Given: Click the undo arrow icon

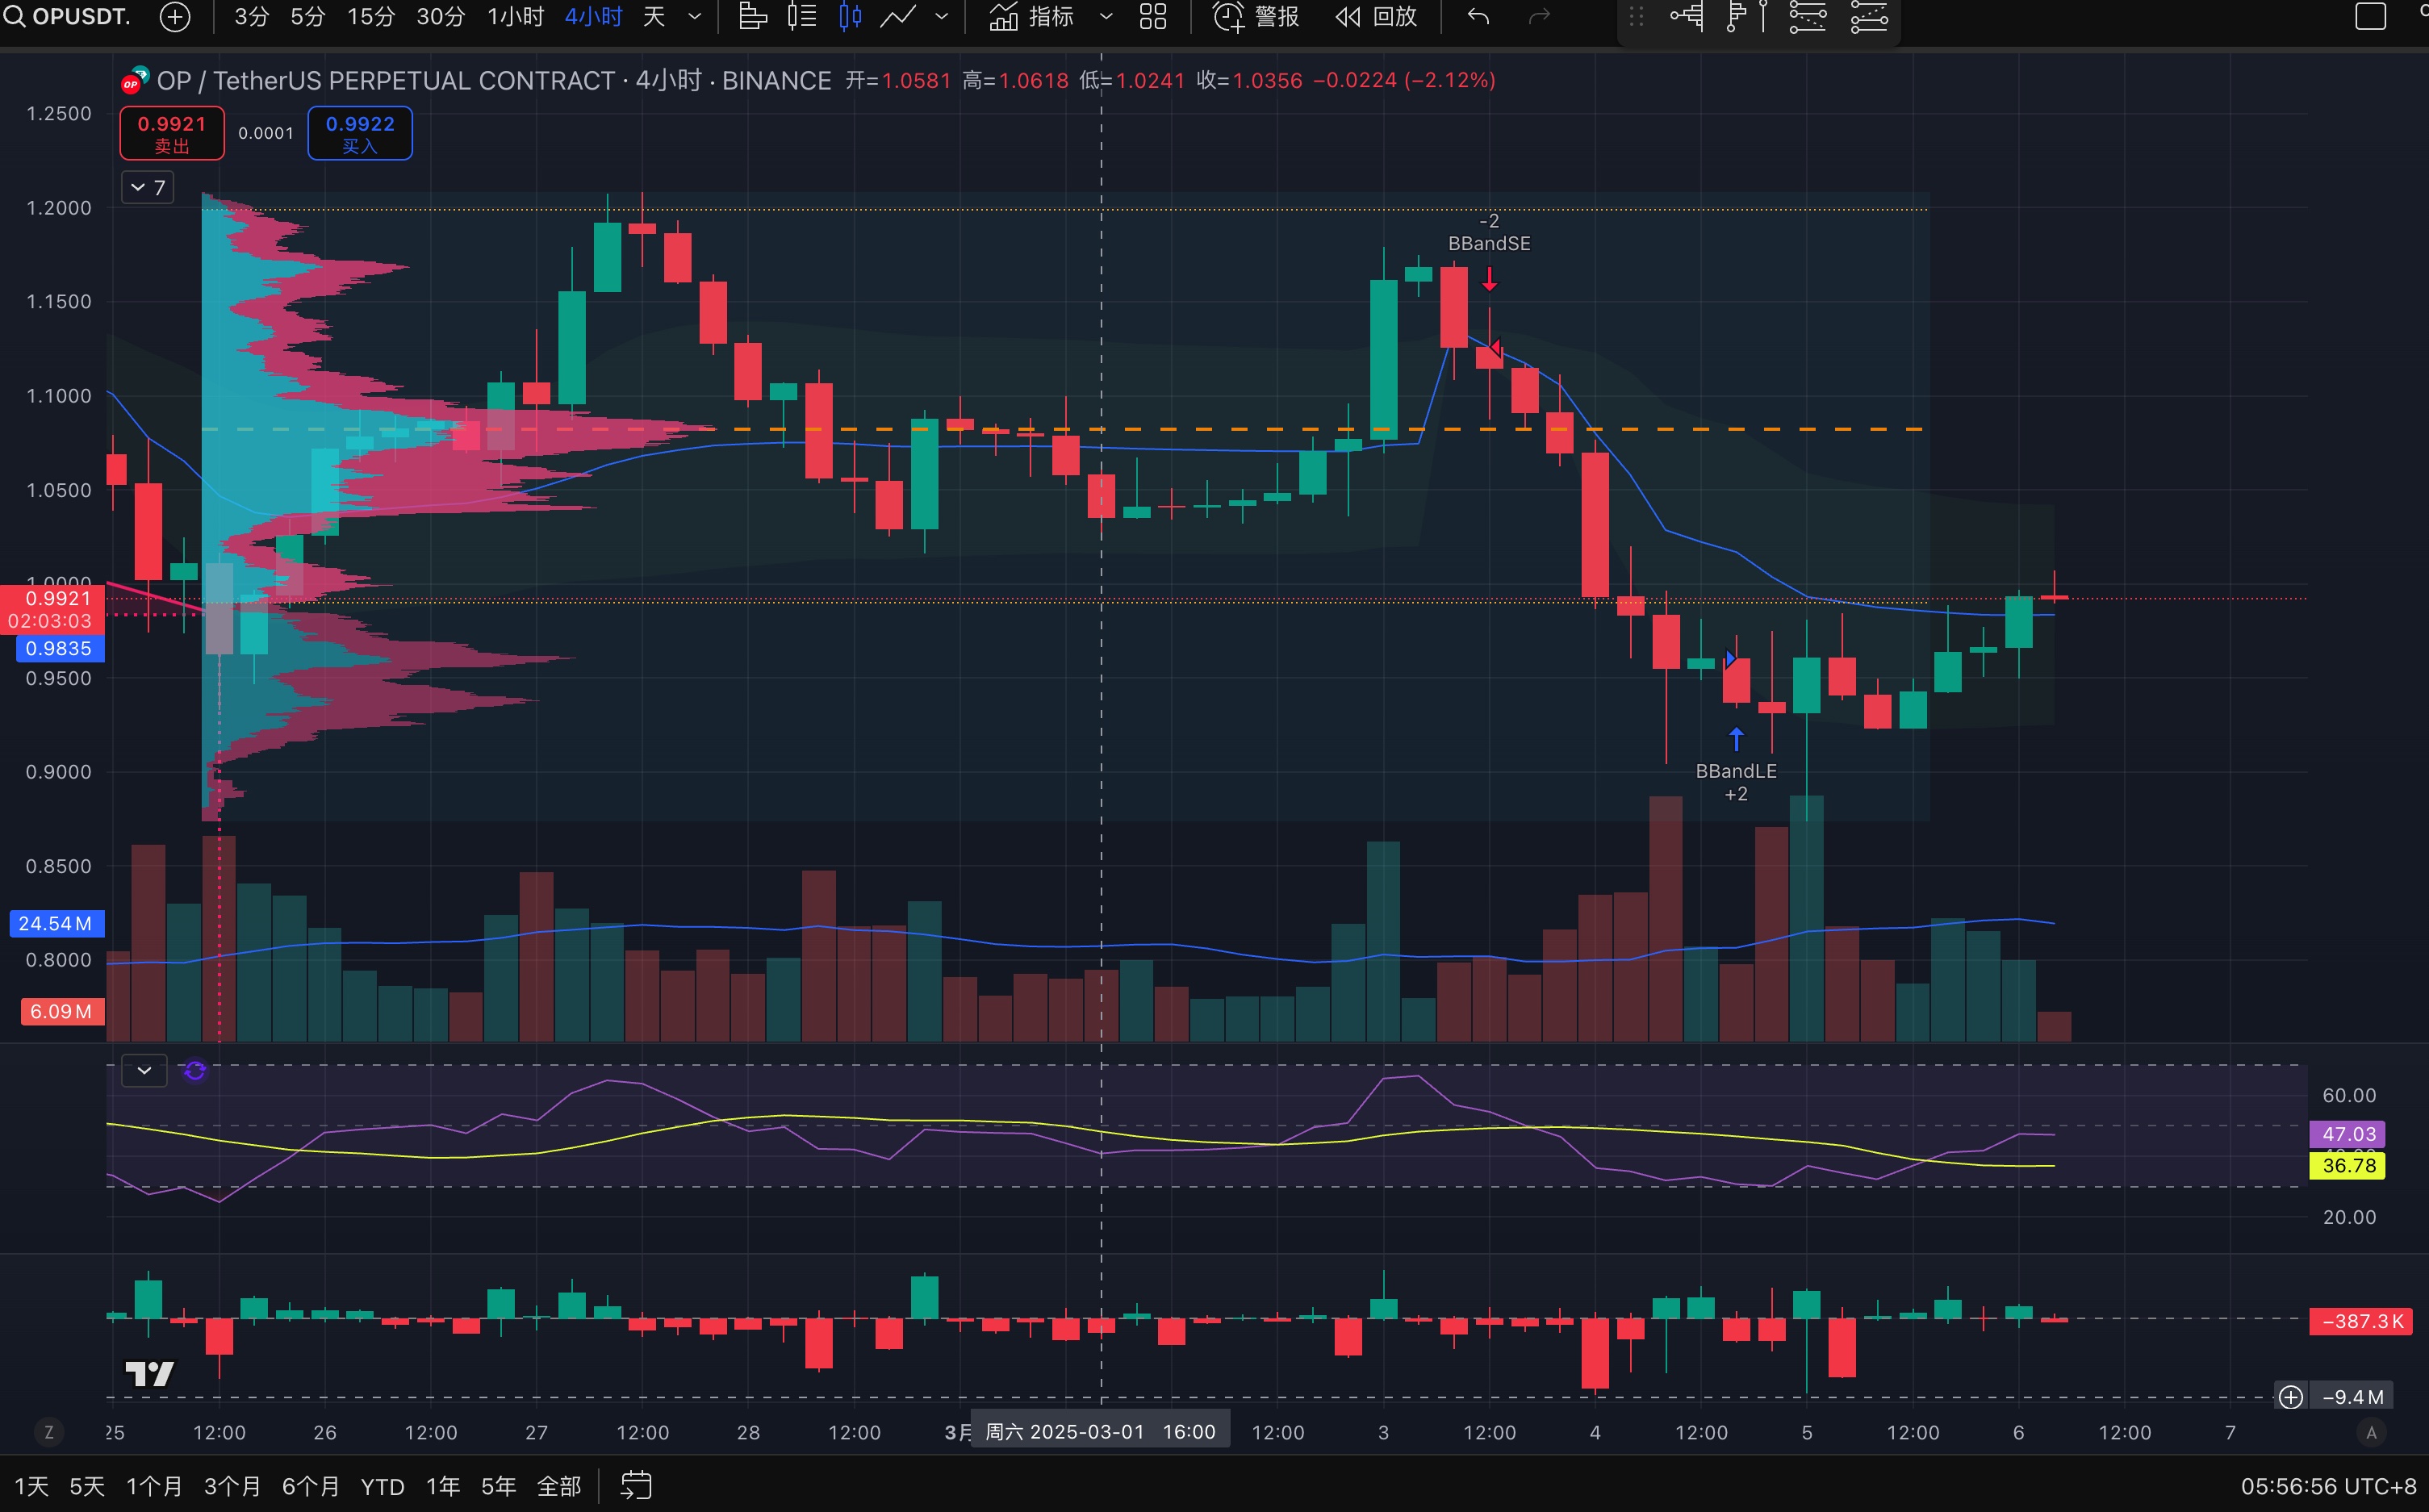Looking at the screenshot, I should point(1478,17).
